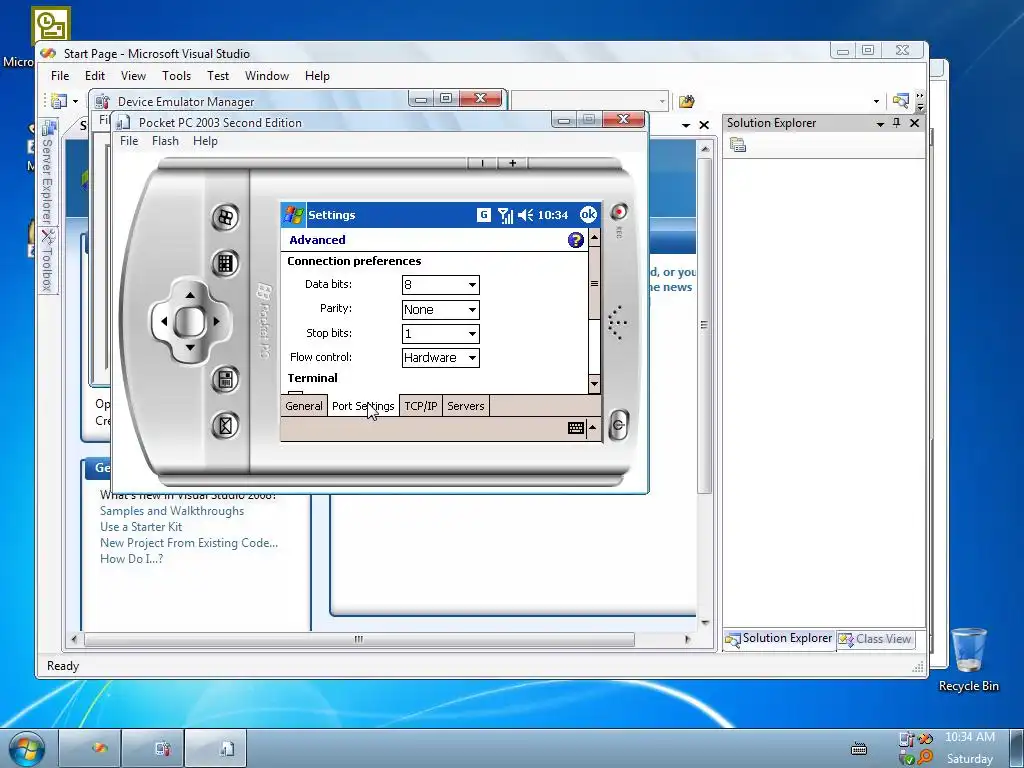
Task: Click the emulator Contacts hardware button below D-pad
Action: [x=225, y=379]
